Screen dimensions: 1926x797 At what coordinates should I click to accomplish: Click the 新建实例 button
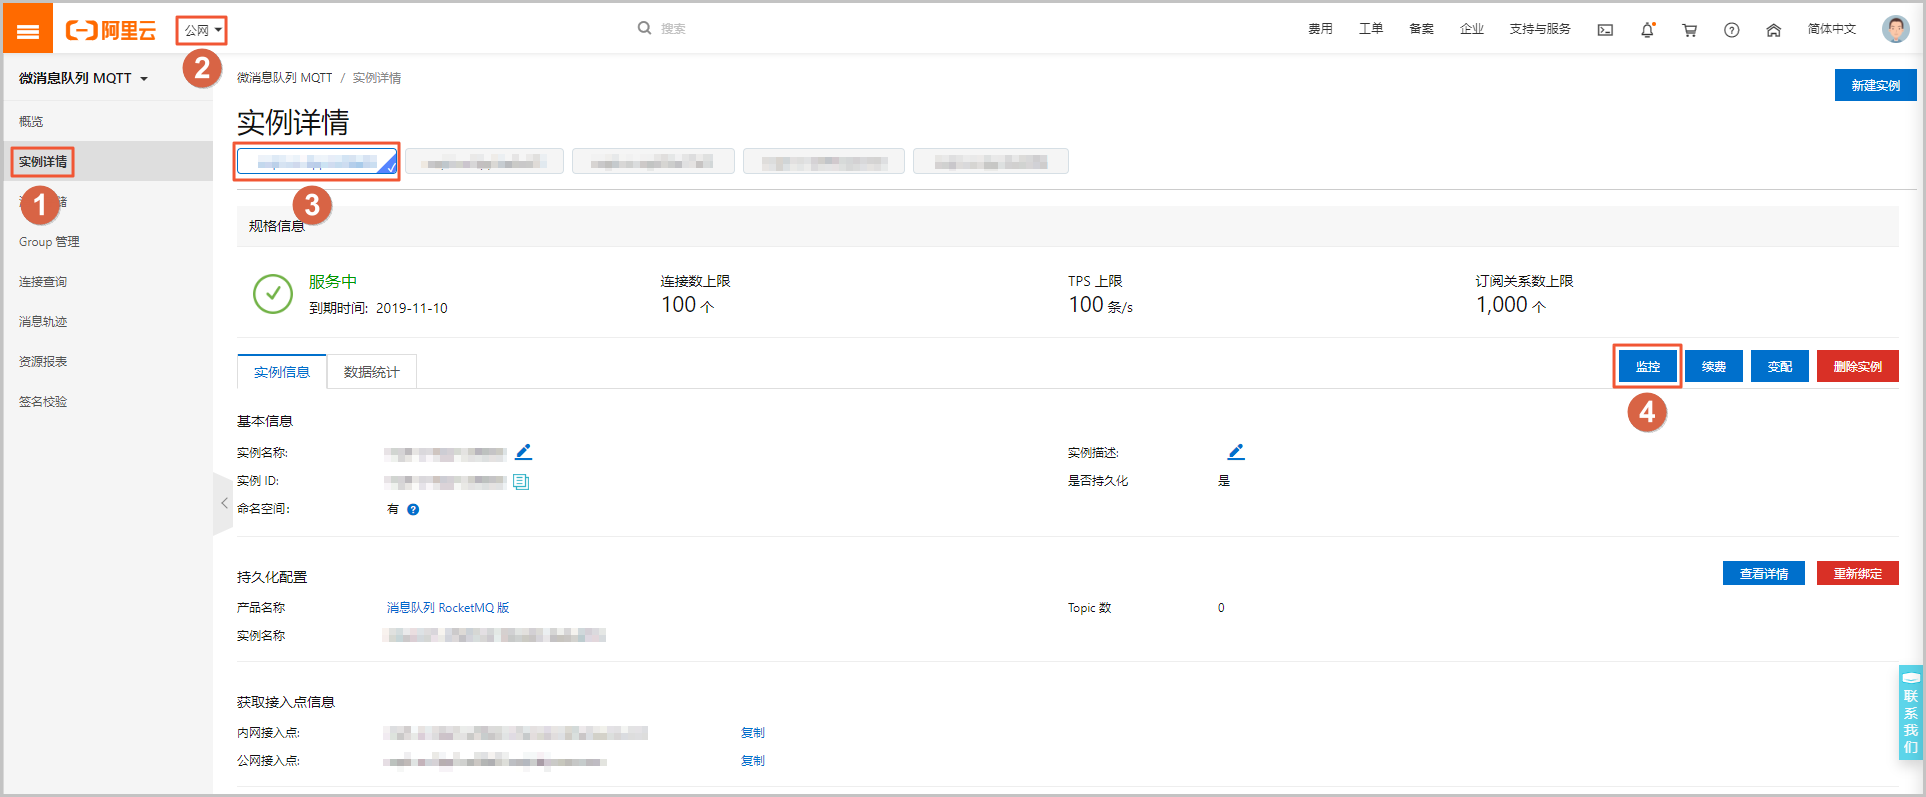point(1875,85)
